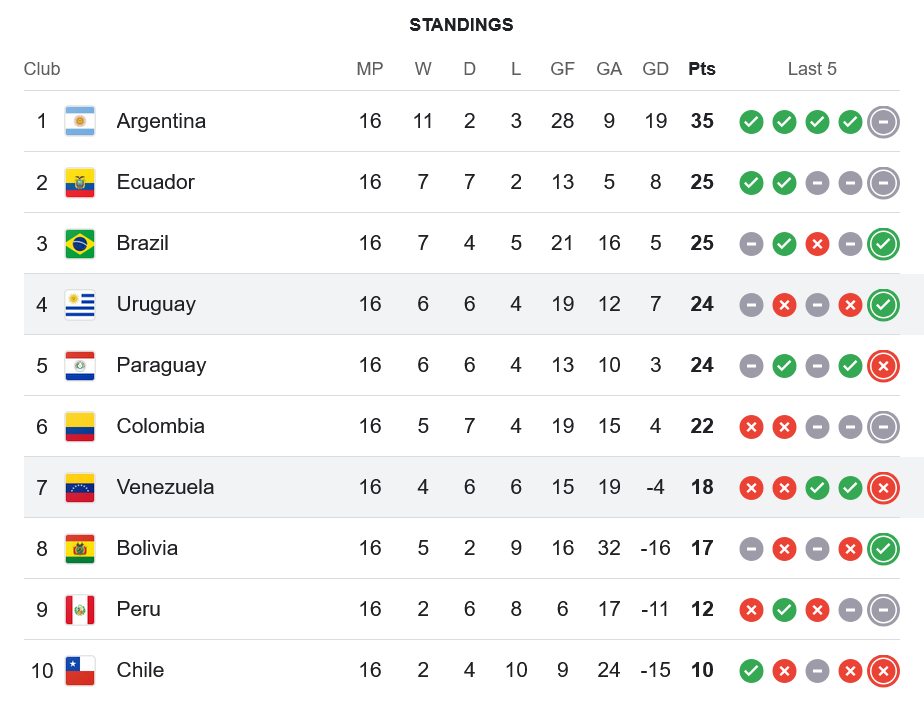Click the Club column header

coord(42,69)
